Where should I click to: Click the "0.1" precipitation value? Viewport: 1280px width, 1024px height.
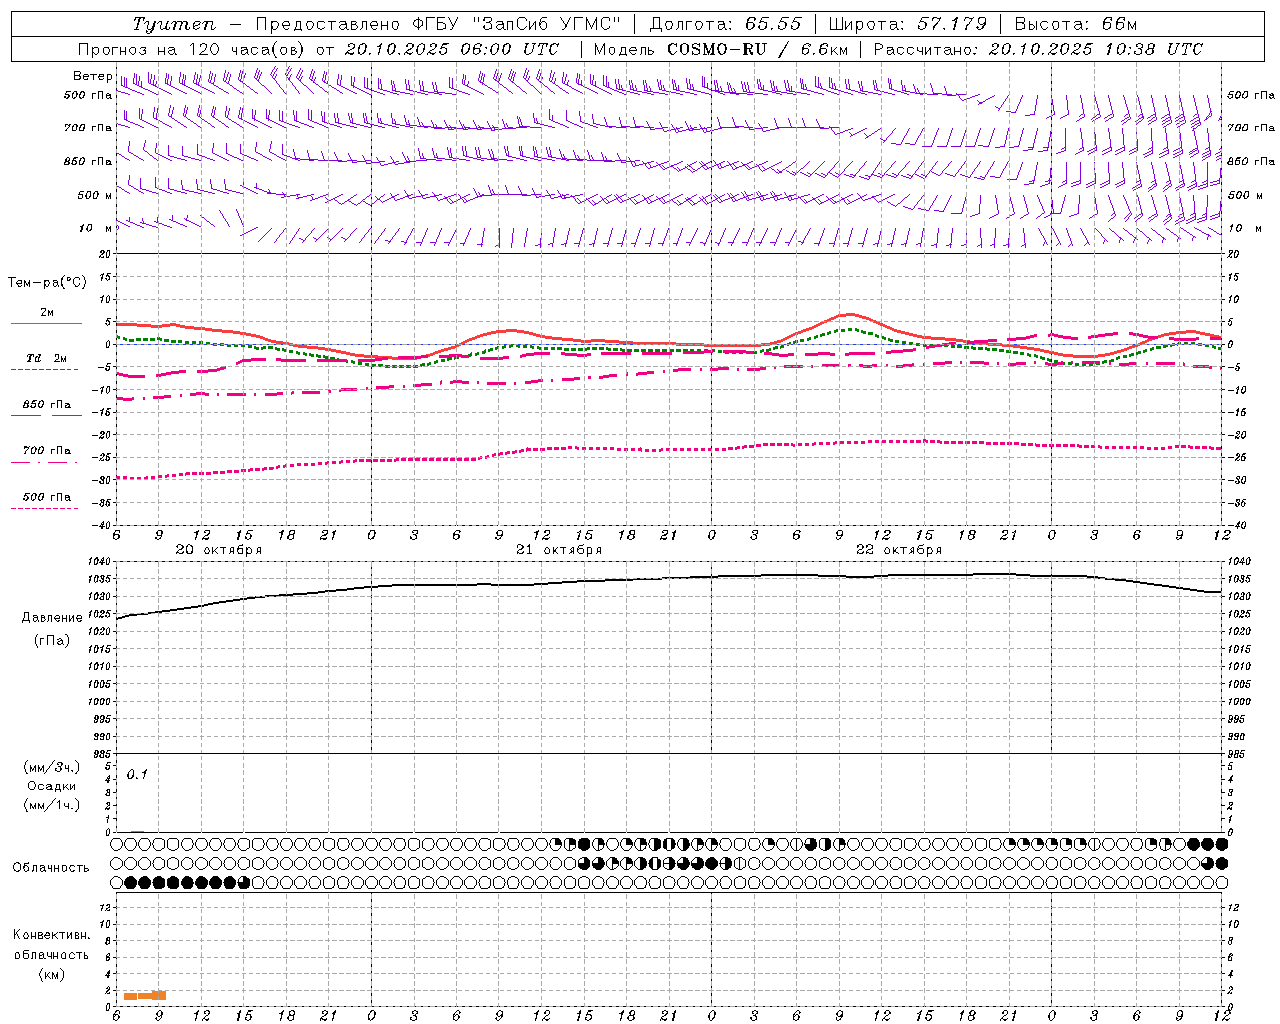137,774
